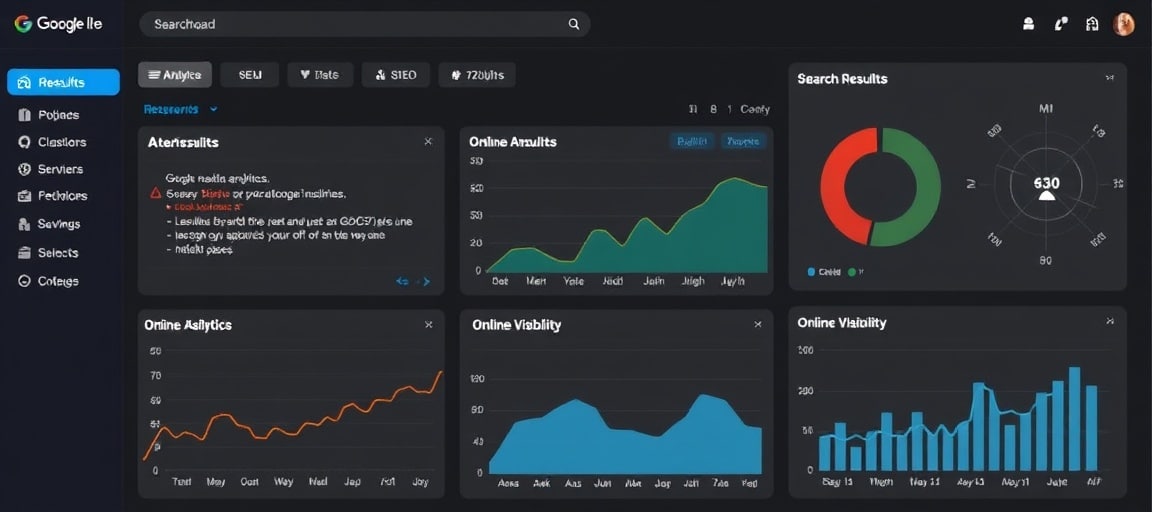Click the magnifier icon in the search bar
Image resolution: width=1152 pixels, height=512 pixels.
click(x=574, y=24)
